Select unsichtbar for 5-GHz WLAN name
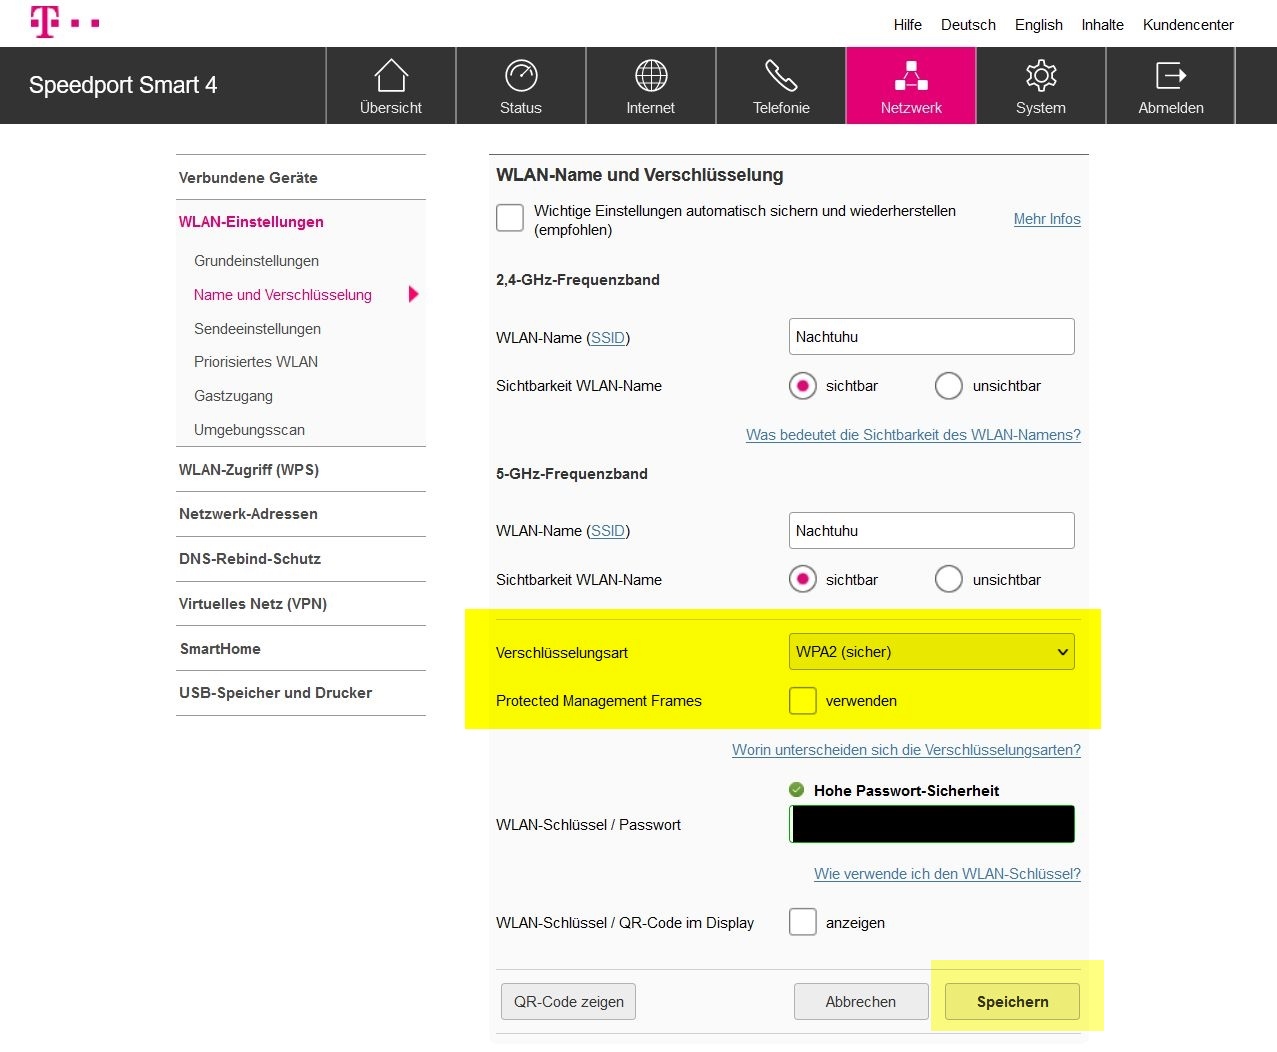The width and height of the screenshot is (1277, 1052). (x=949, y=579)
